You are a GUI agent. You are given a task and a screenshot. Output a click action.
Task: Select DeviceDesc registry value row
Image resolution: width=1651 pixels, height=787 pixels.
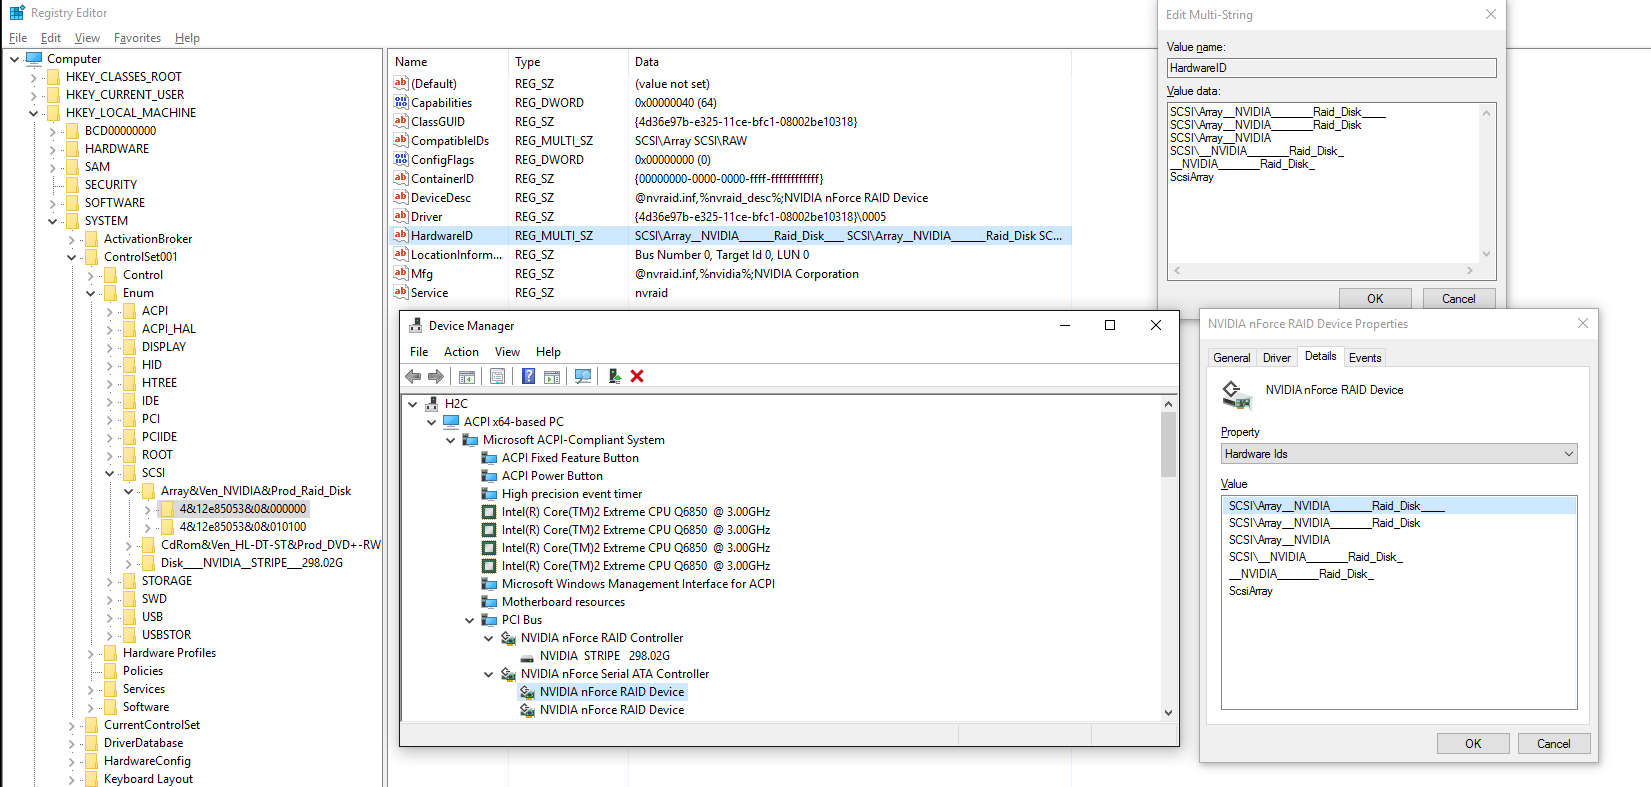pos(729,198)
